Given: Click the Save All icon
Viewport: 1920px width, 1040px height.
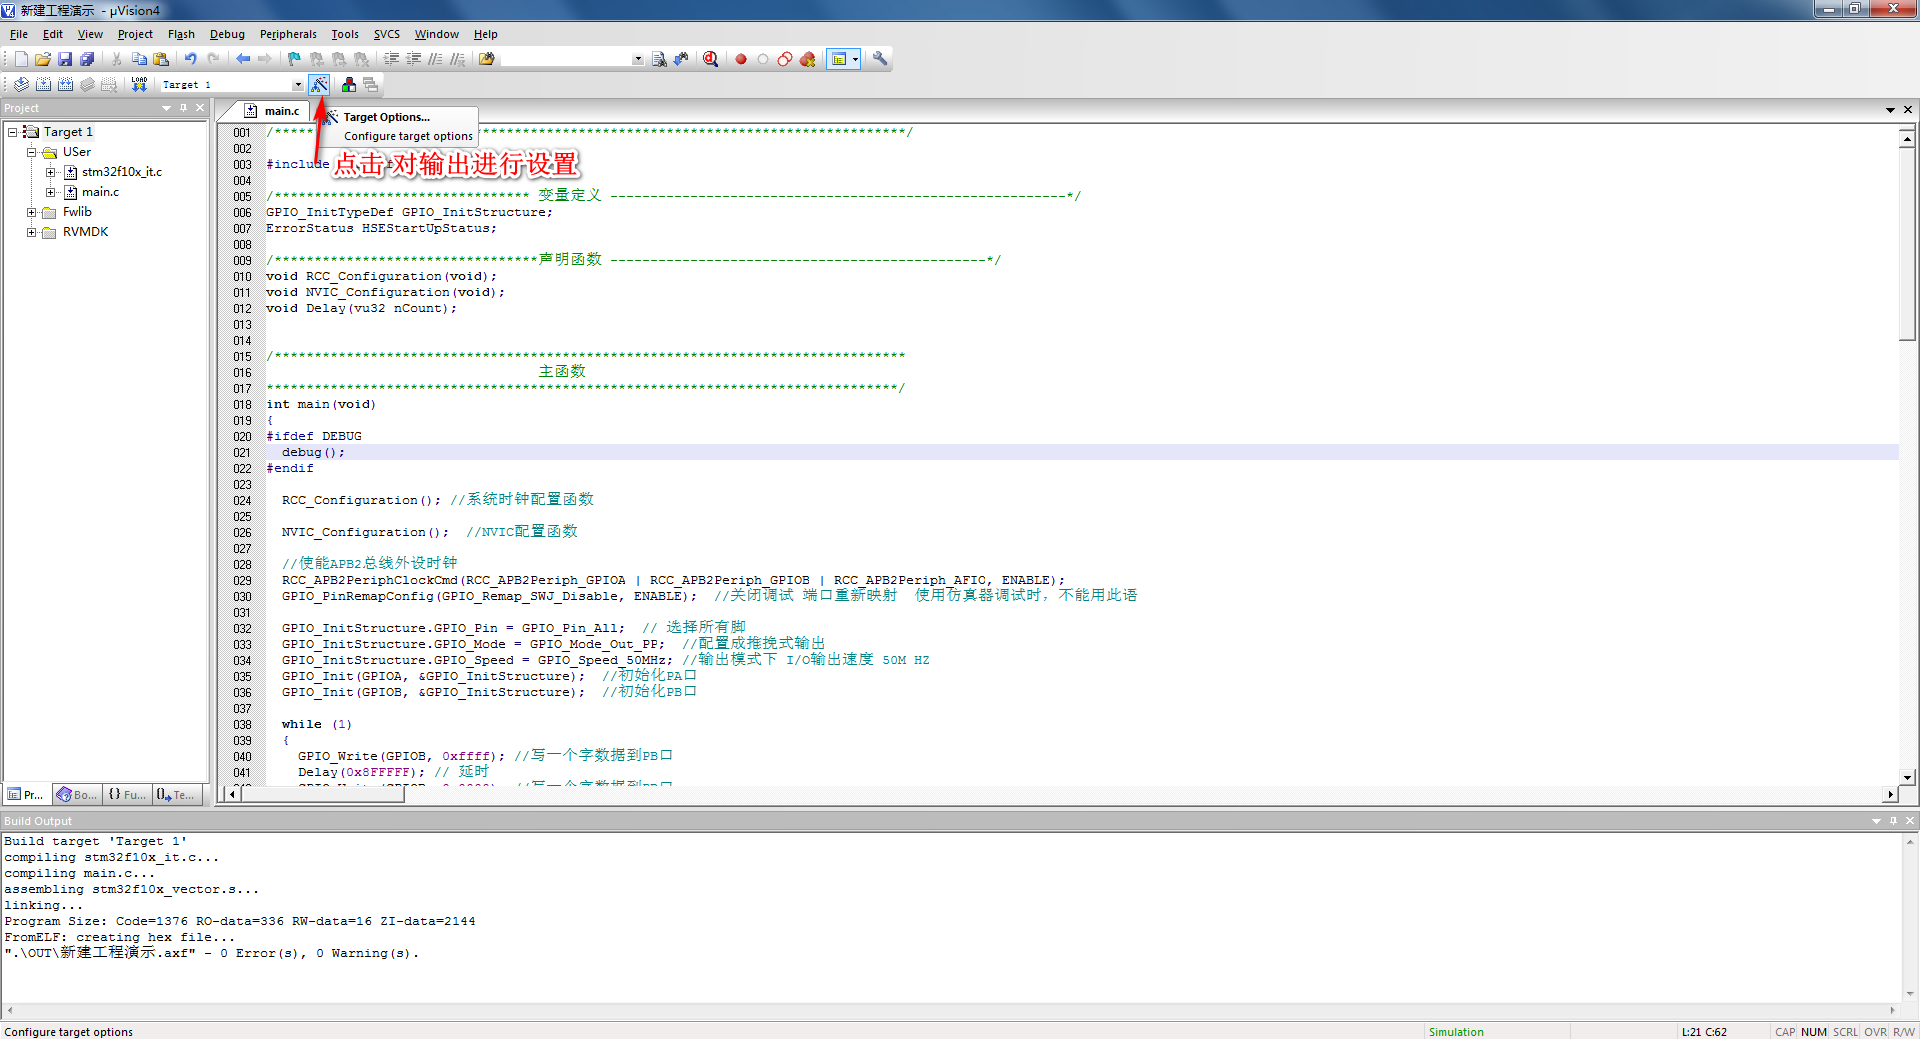Looking at the screenshot, I should click(x=87, y=59).
